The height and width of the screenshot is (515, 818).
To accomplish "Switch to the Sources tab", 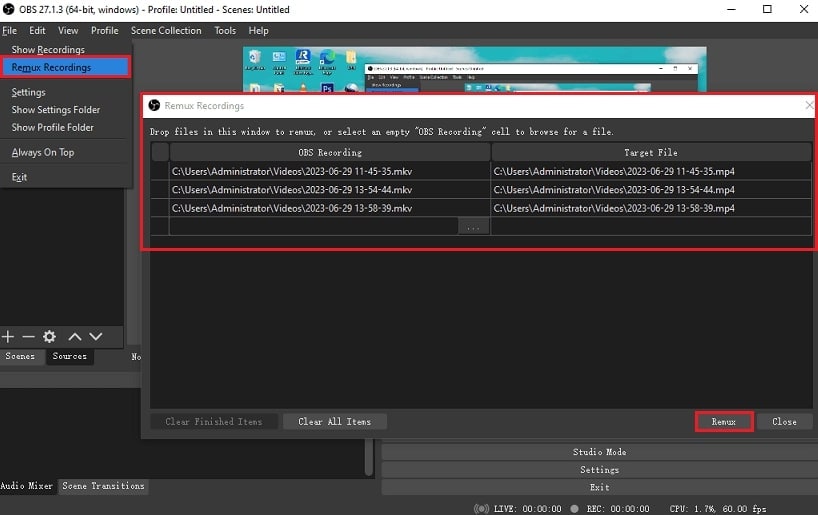I will click(69, 356).
